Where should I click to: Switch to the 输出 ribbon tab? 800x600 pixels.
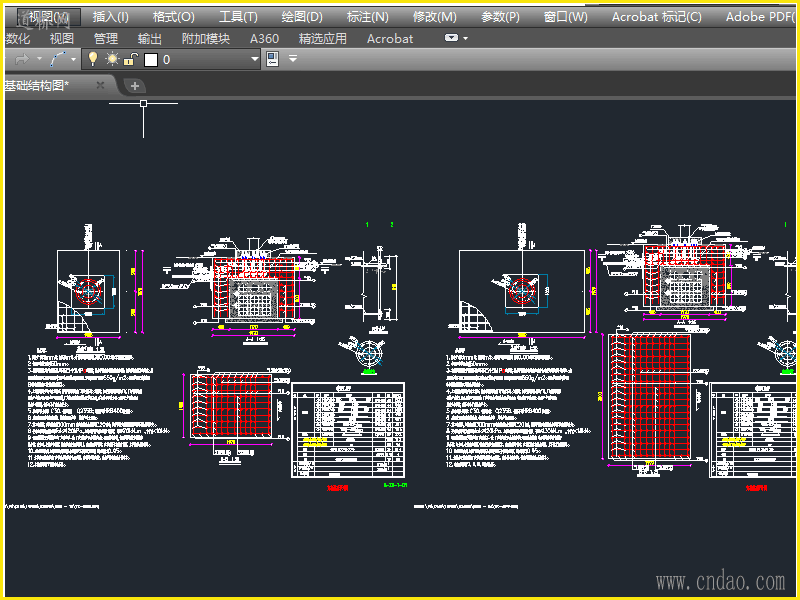pyautogui.click(x=150, y=38)
